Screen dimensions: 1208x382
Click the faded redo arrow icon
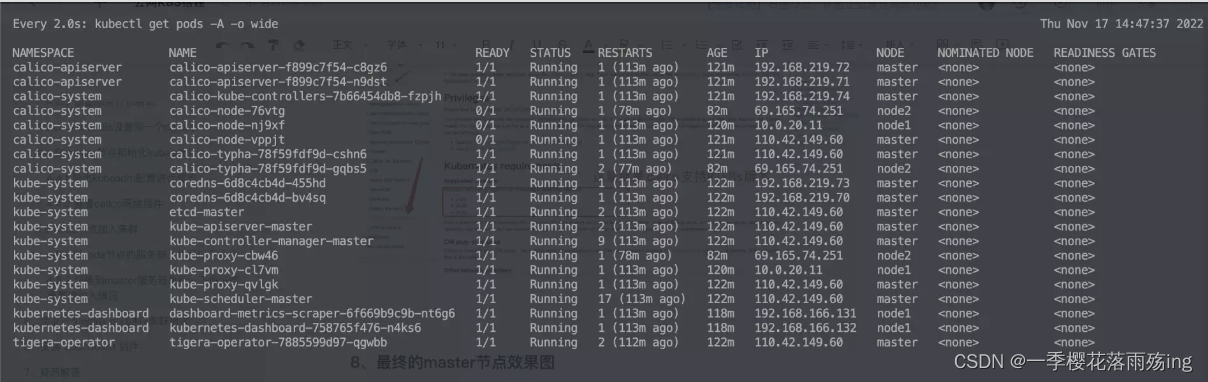coord(248,45)
